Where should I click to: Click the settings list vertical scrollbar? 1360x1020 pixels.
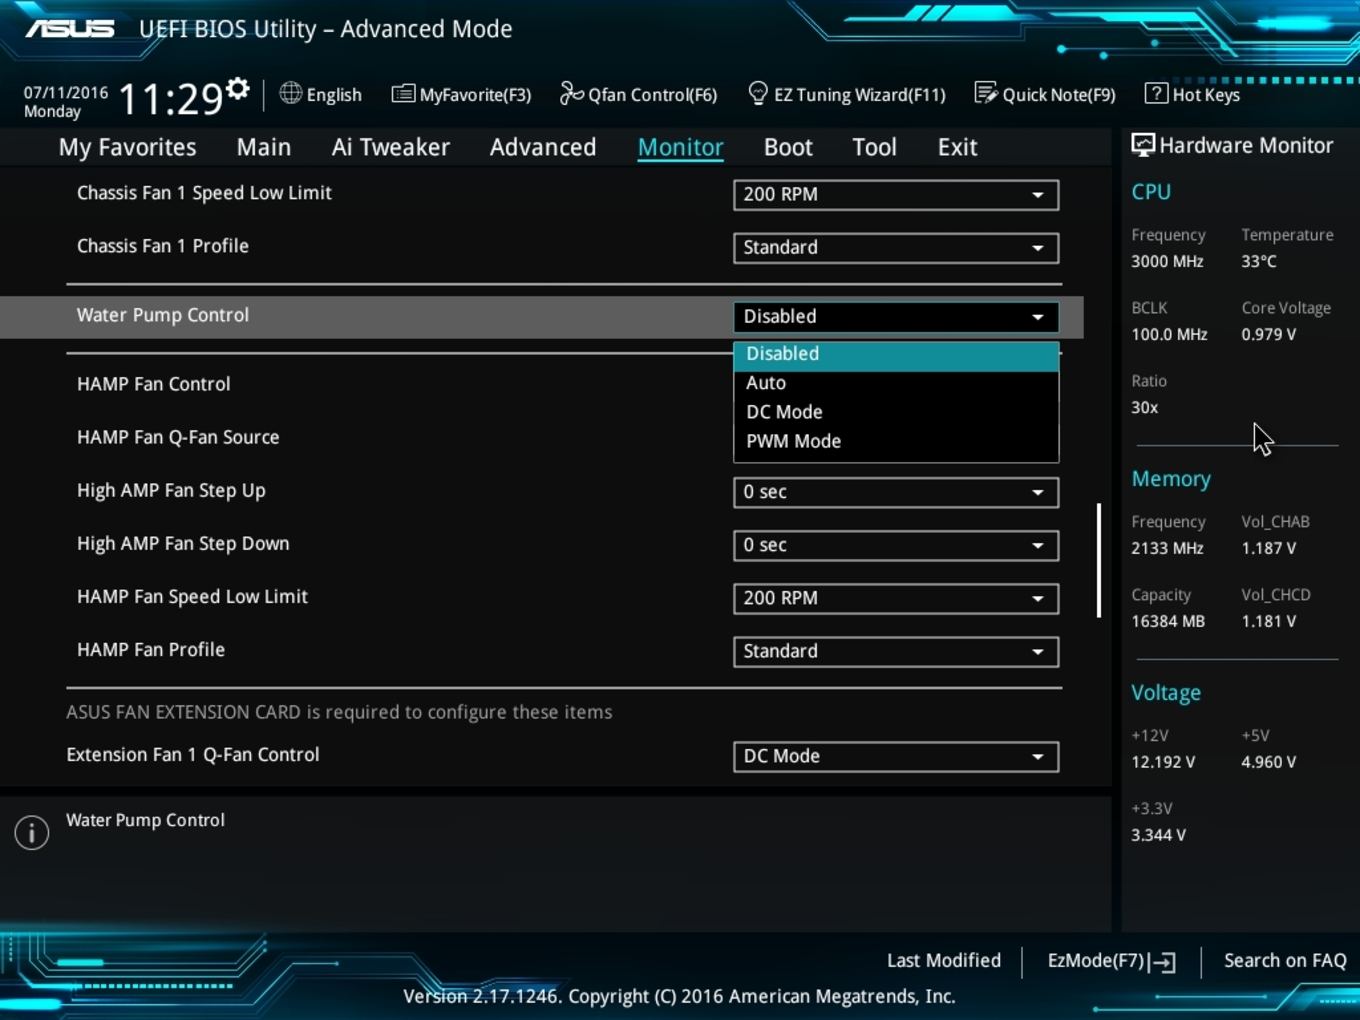(x=1099, y=560)
